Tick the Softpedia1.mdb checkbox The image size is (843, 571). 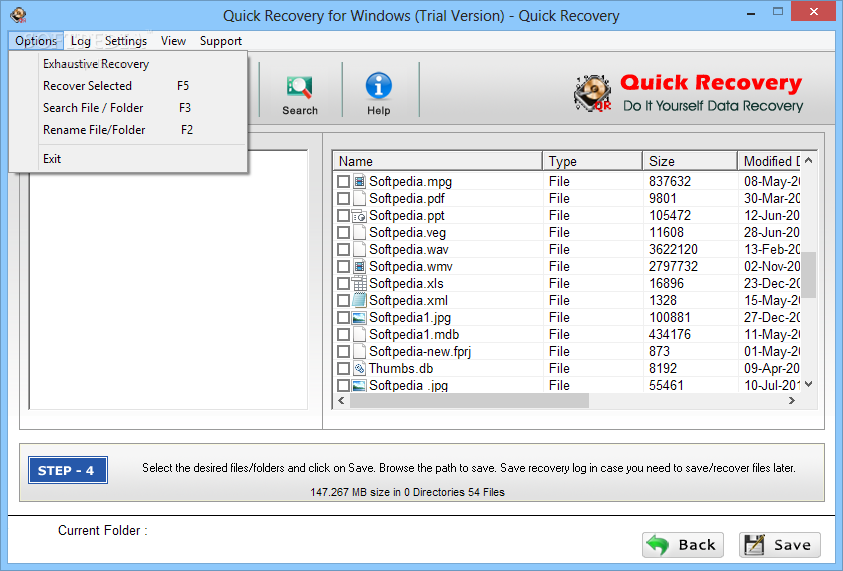pyautogui.click(x=344, y=334)
